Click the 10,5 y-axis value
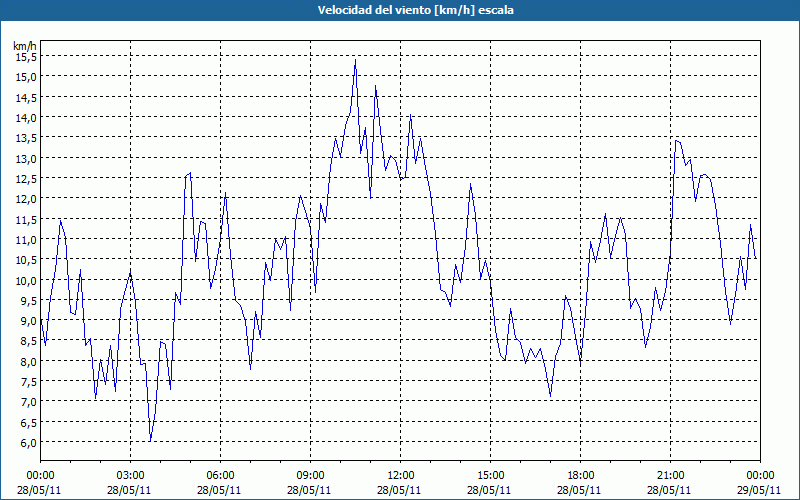This screenshot has height=500, width=800. pyautogui.click(x=26, y=260)
